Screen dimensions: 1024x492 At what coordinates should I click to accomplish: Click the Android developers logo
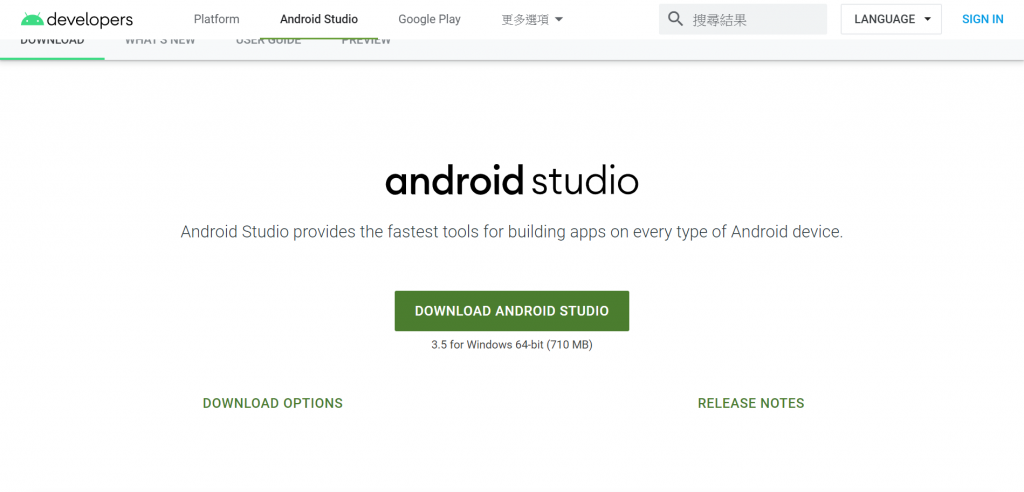click(76, 20)
